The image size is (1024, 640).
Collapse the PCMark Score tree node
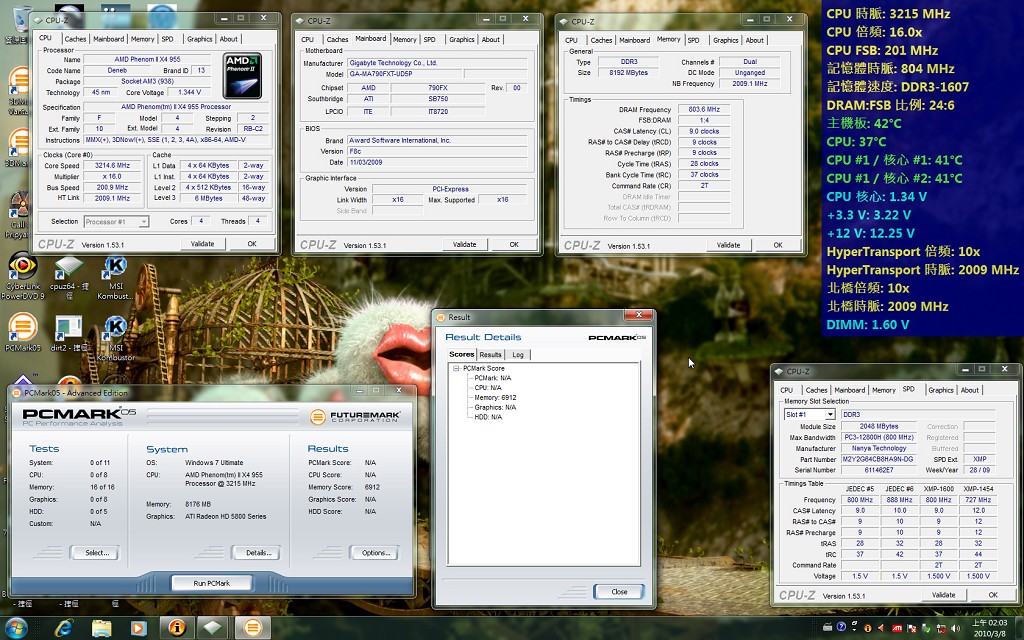pos(456,368)
